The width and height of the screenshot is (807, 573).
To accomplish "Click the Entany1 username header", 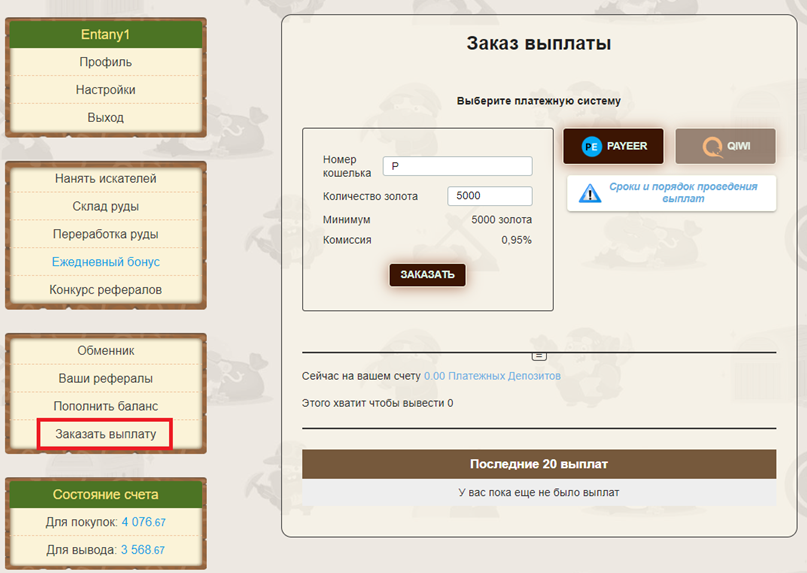I will tap(106, 34).
